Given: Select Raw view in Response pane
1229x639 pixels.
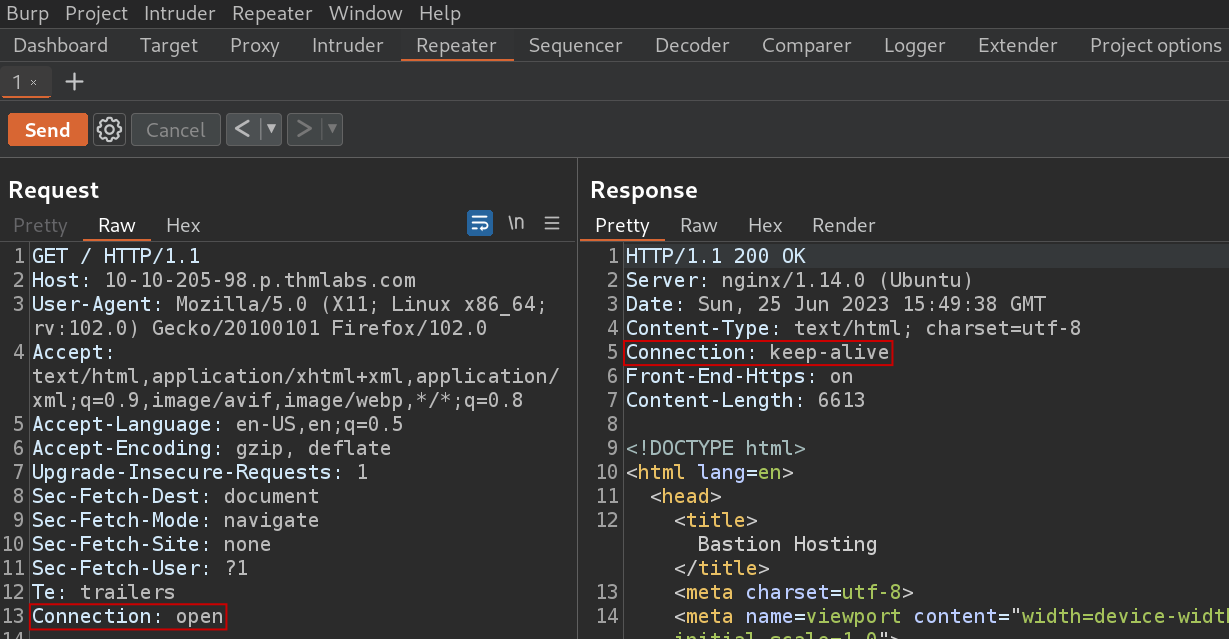Looking at the screenshot, I should click(x=699, y=225).
